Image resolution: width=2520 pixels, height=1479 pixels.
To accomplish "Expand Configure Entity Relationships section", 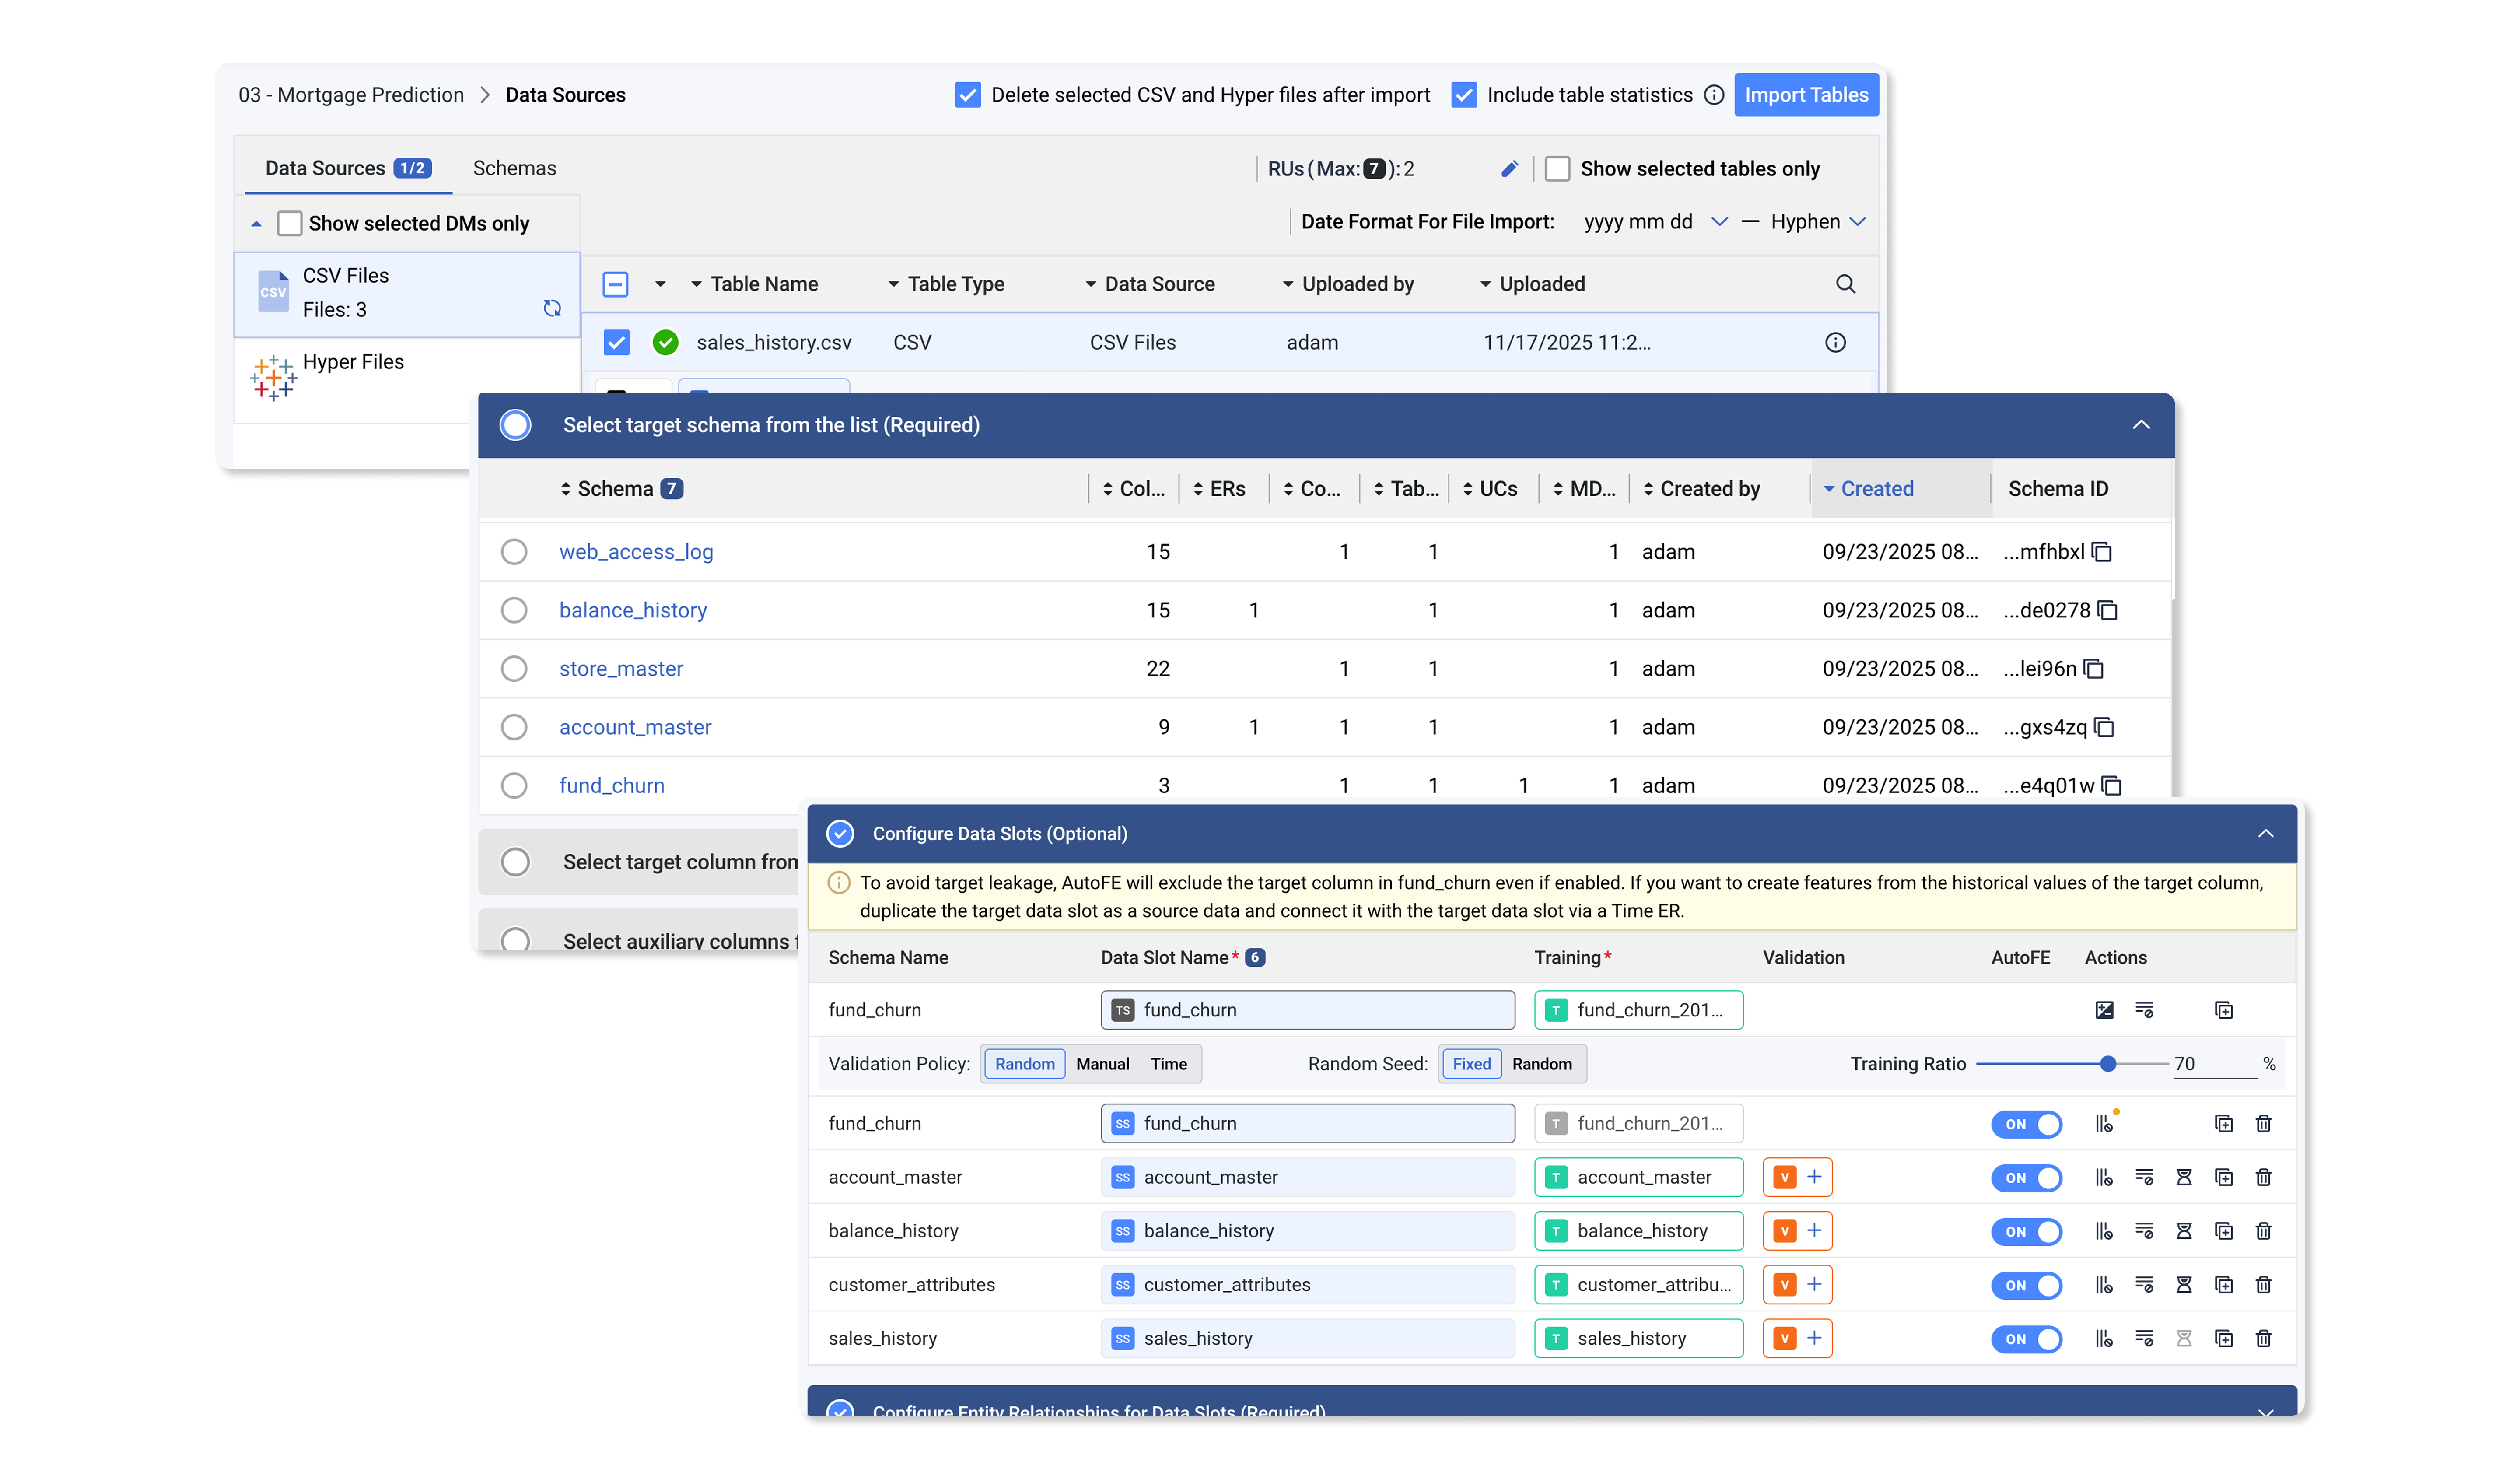I will click(2266, 1411).
